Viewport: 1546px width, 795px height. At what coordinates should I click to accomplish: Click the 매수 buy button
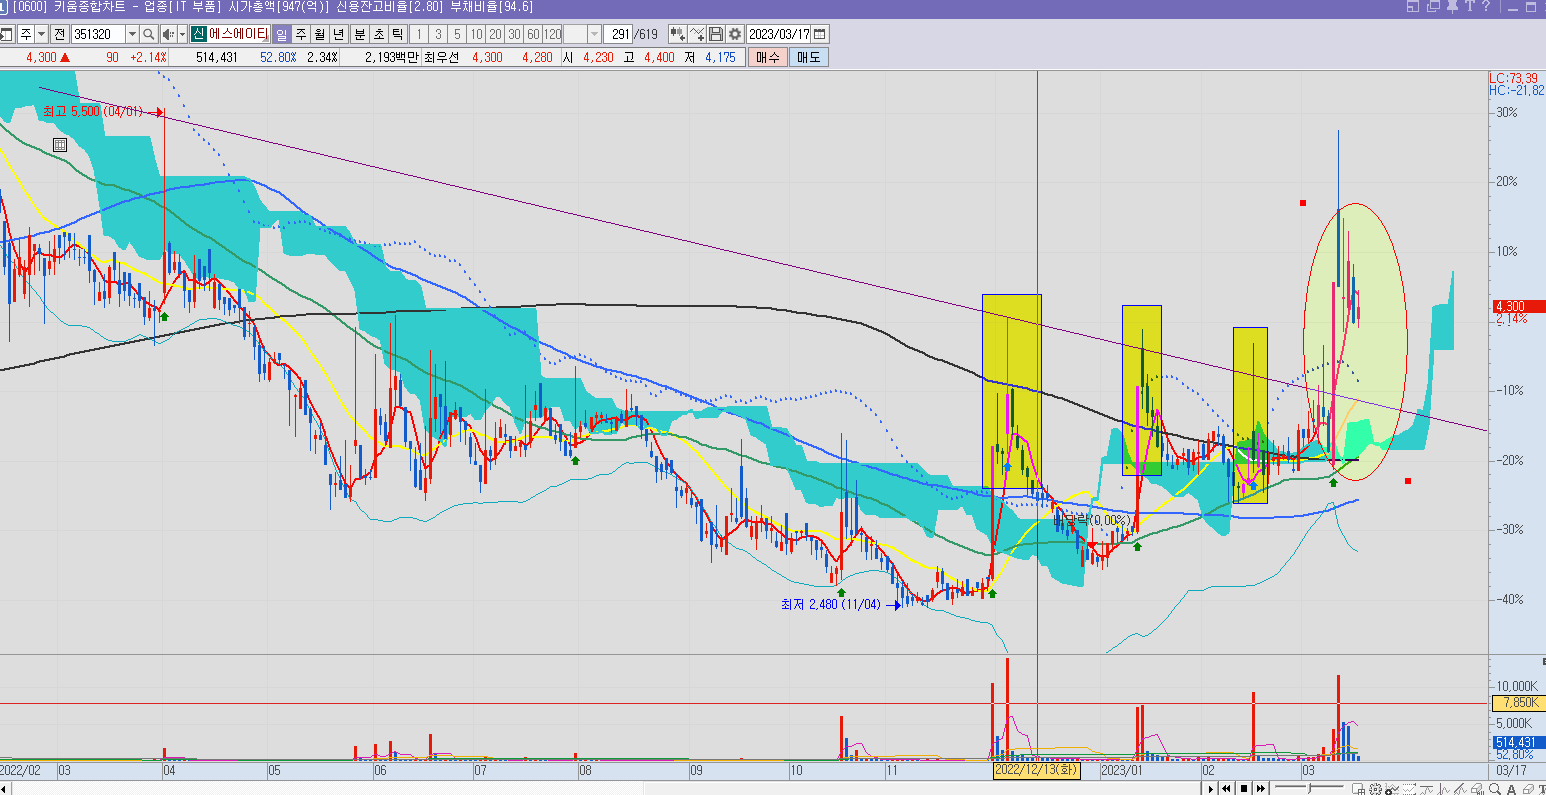[x=768, y=57]
